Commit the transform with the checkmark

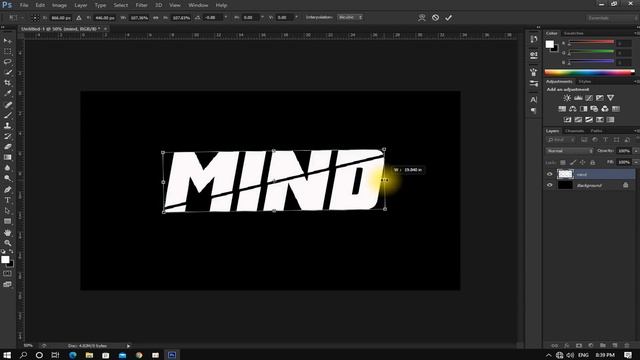click(x=449, y=18)
